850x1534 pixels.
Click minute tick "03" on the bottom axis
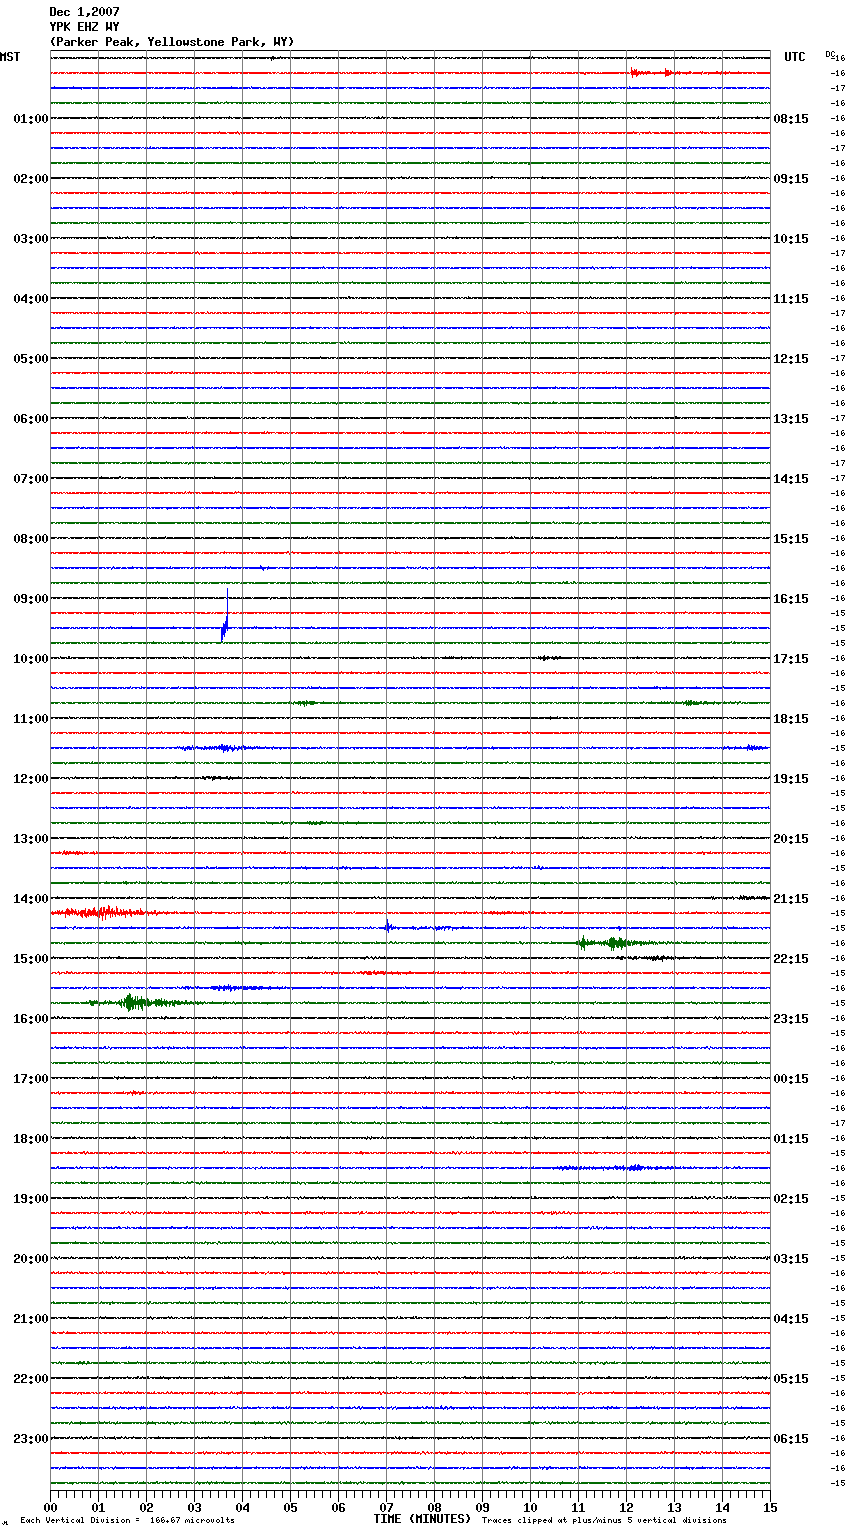194,1507
